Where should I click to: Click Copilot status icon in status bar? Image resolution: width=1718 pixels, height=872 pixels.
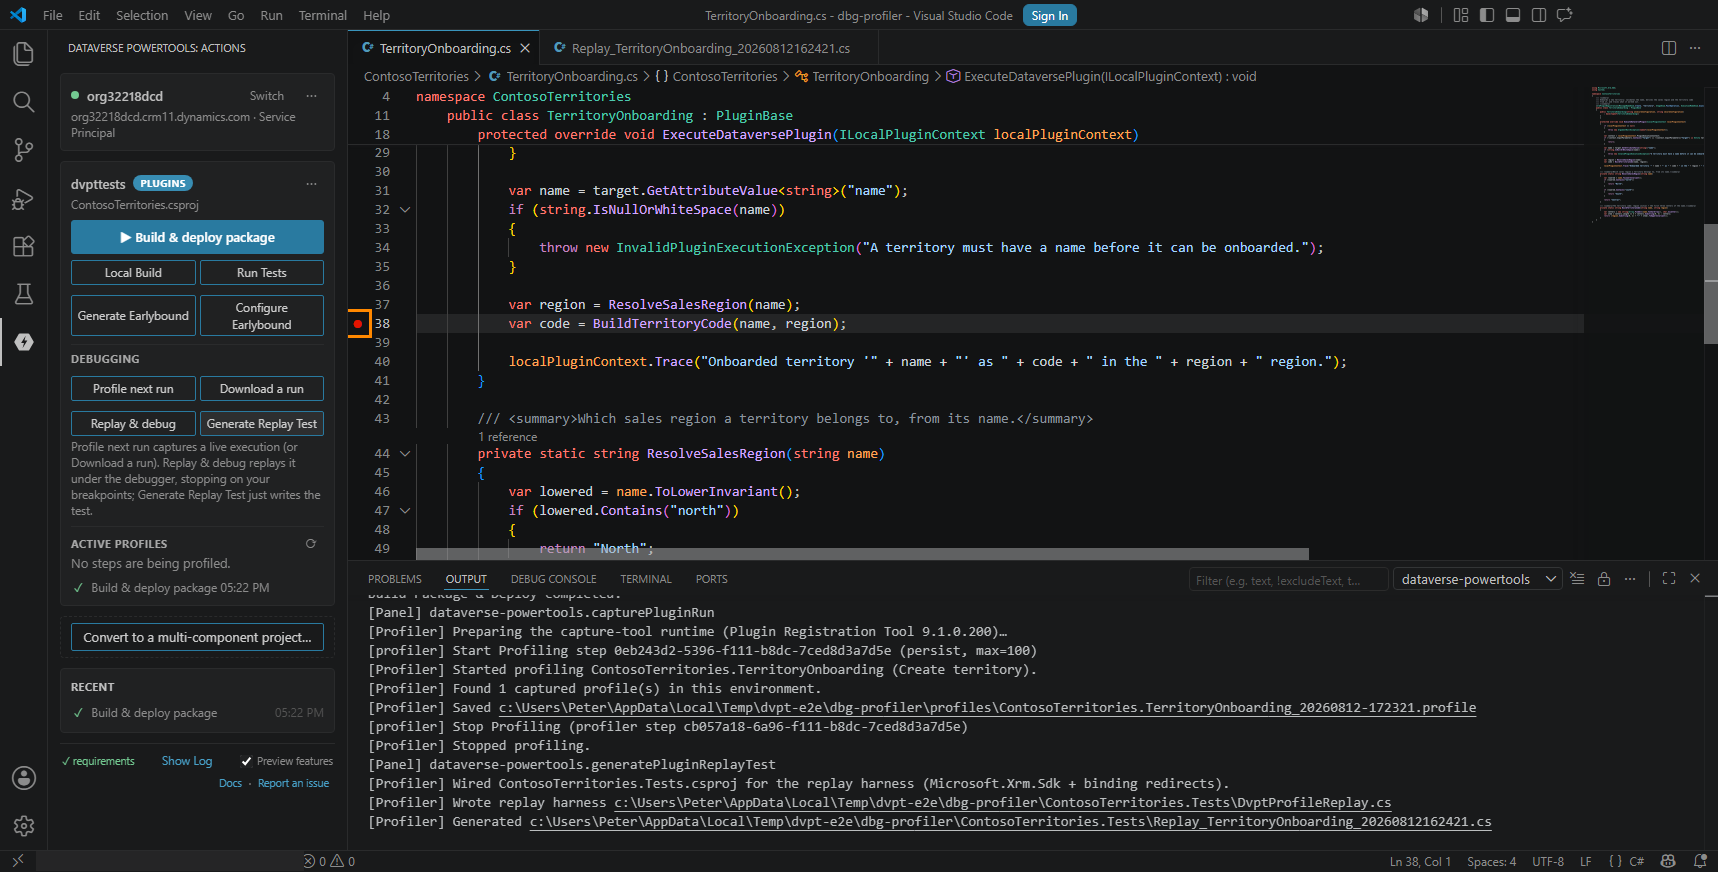tap(1668, 861)
